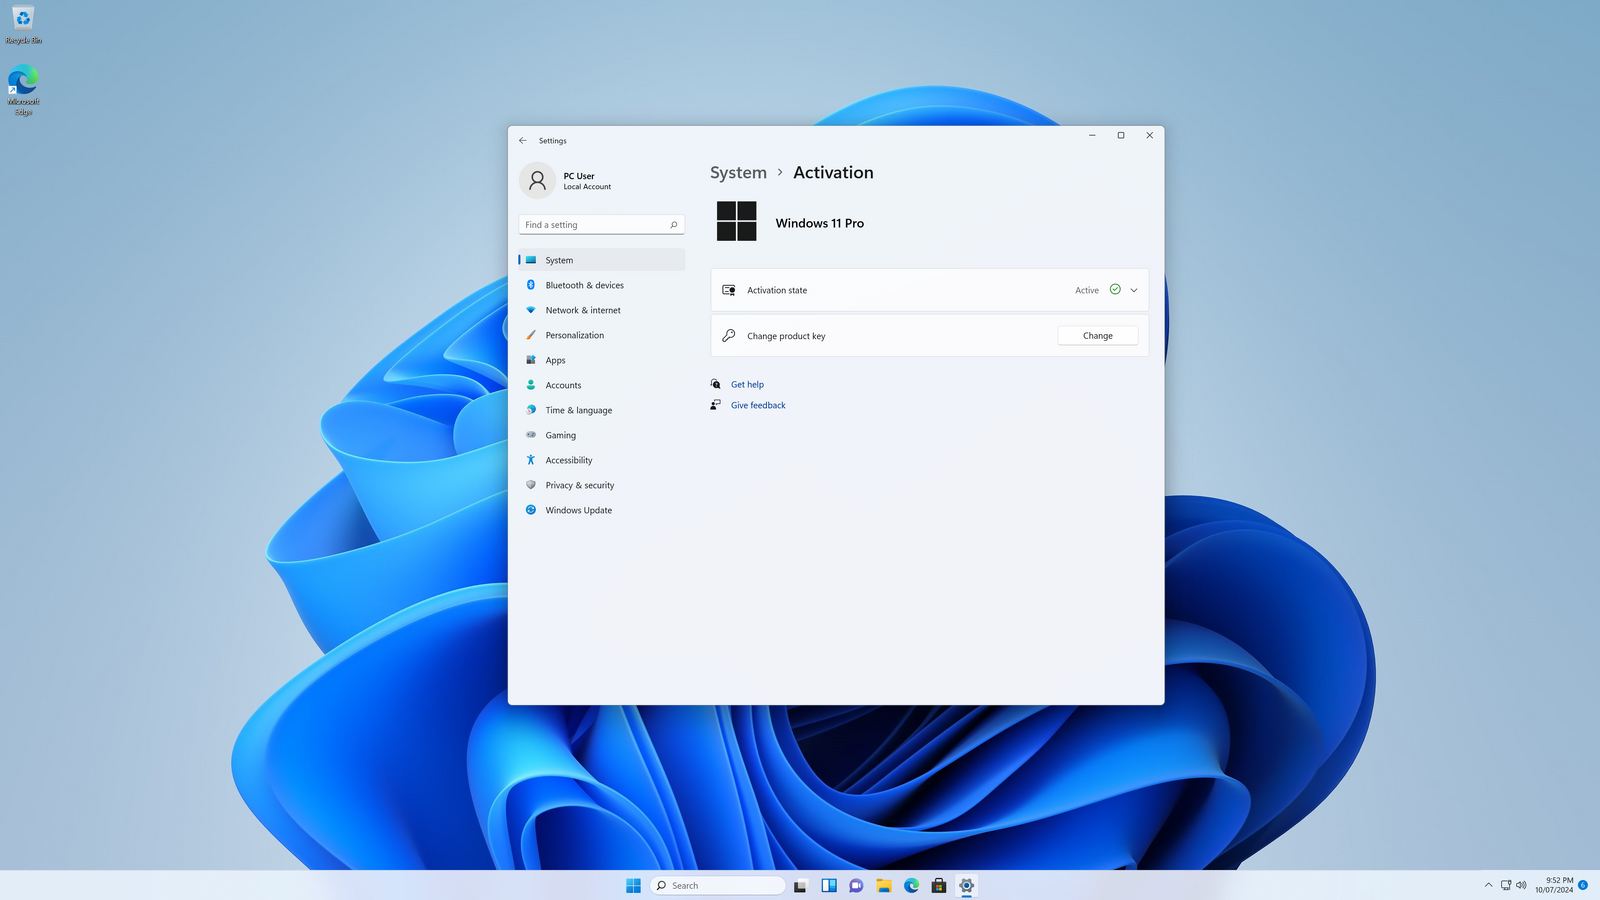Click the volume speaker tray icon
Viewport: 1600px width, 900px height.
coord(1522,885)
